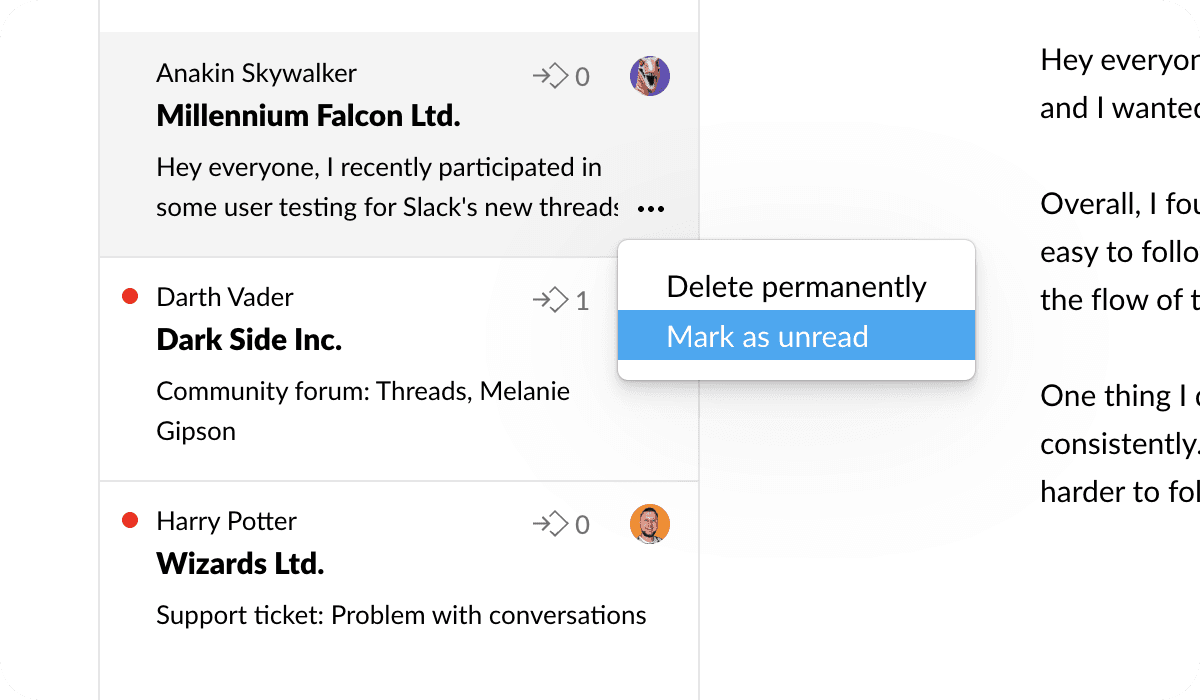The width and height of the screenshot is (1200, 700).
Task: Click the red unread dot beside Darth Vader
Action: coord(129,297)
